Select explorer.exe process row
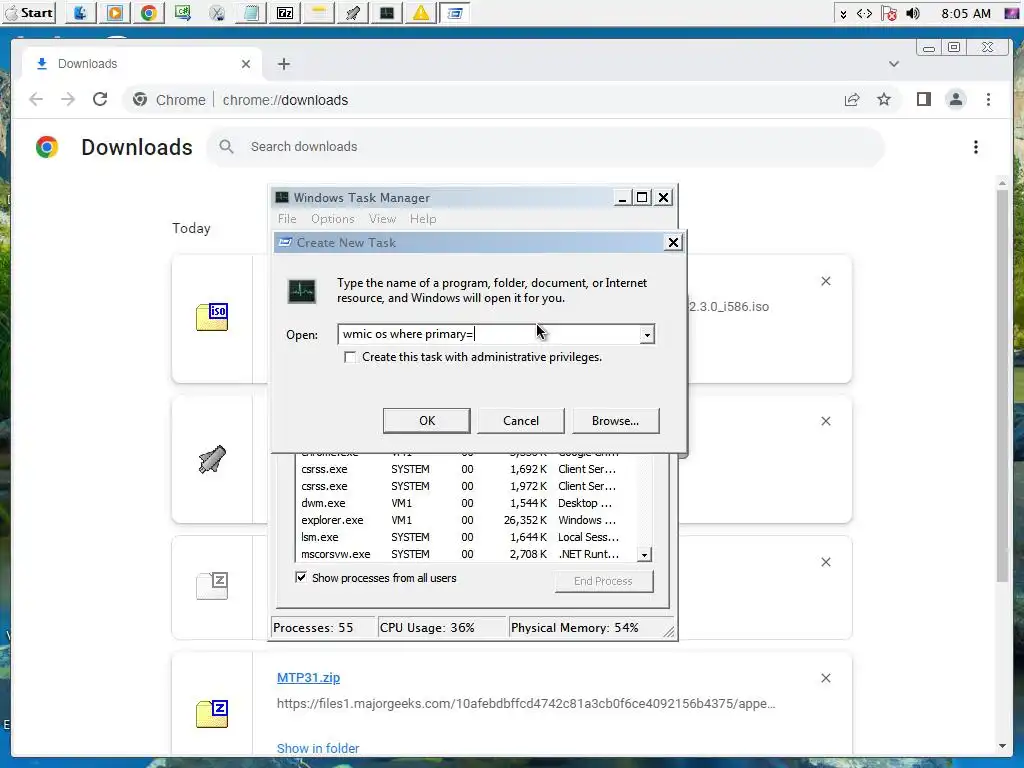The image size is (1024, 768). (466, 520)
